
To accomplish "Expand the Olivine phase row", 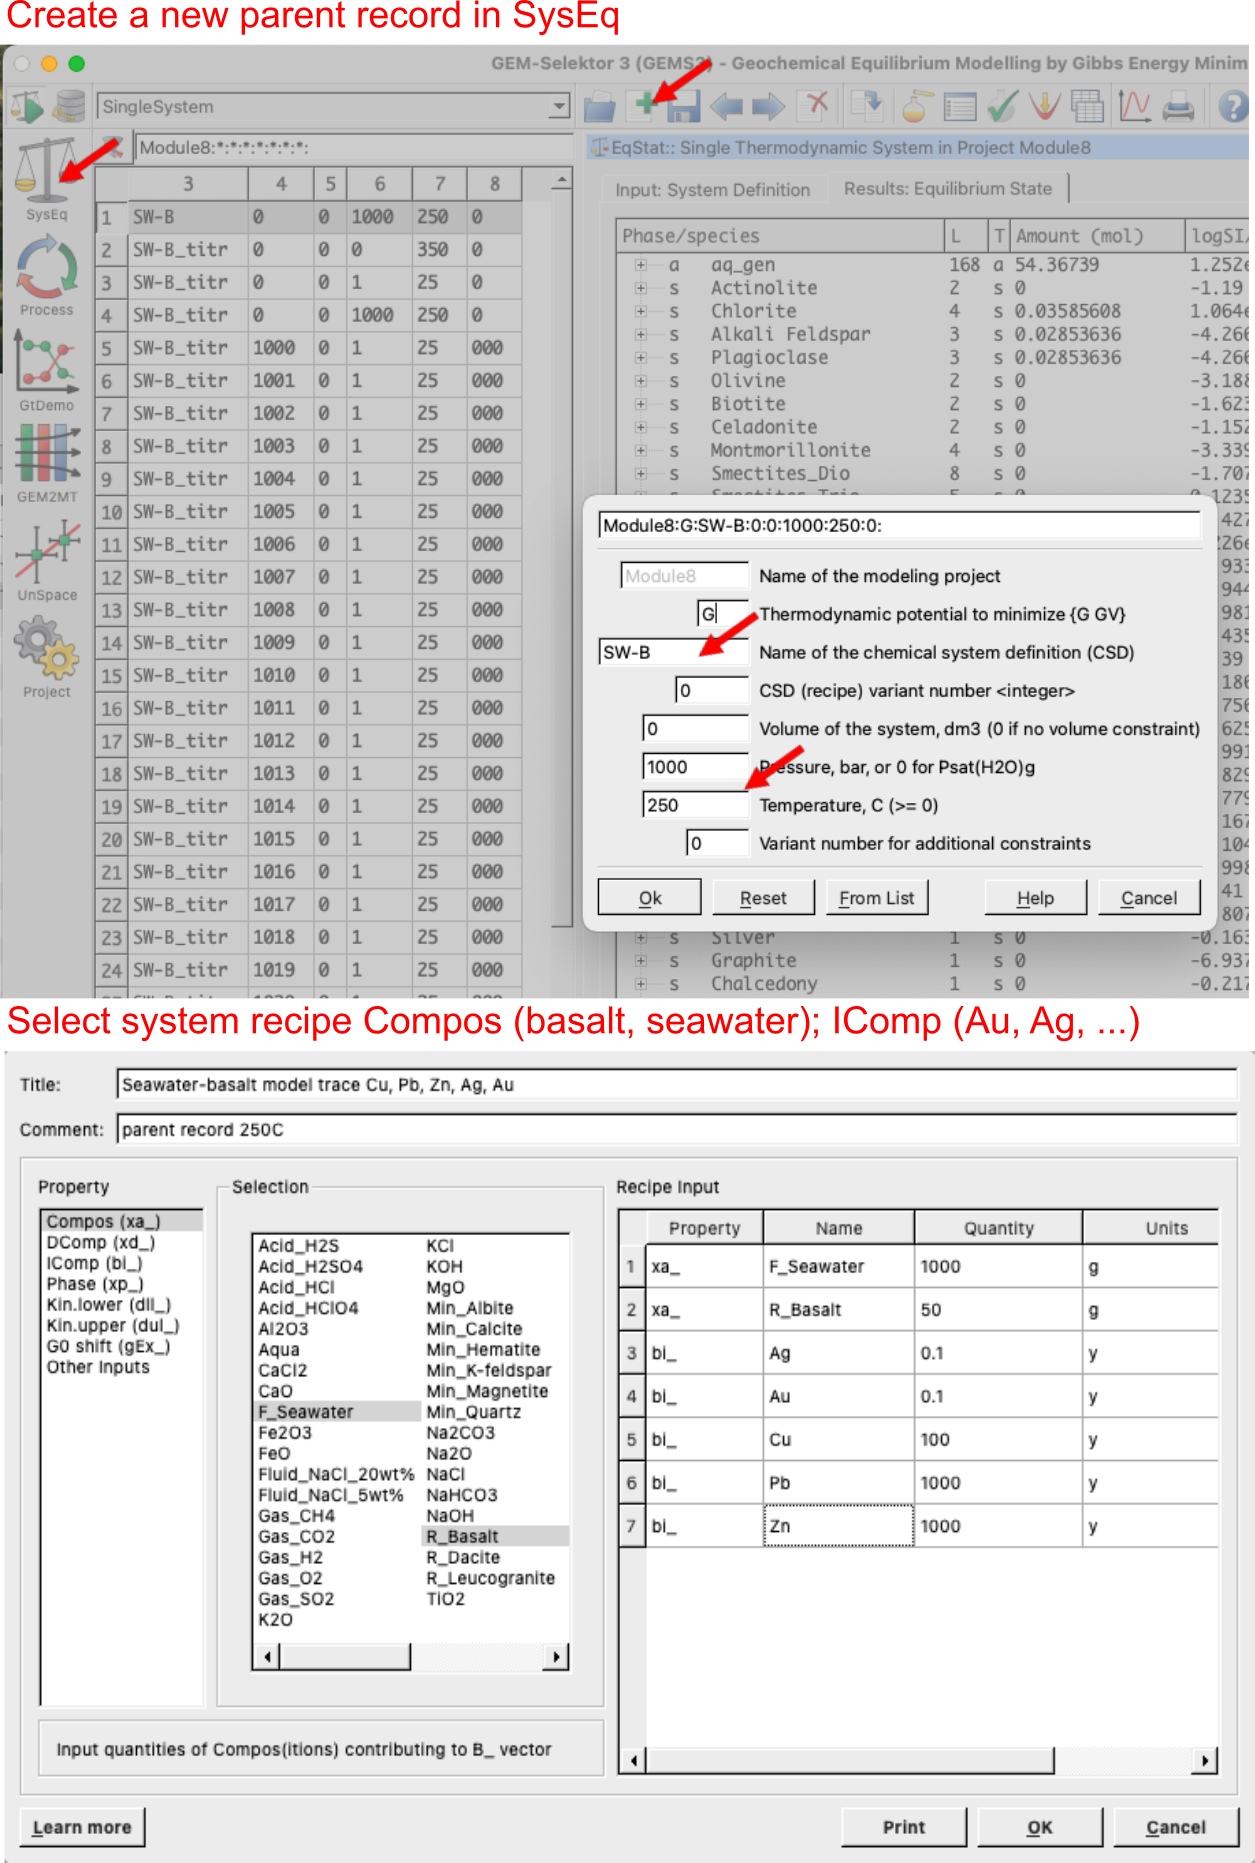I will coord(640,381).
